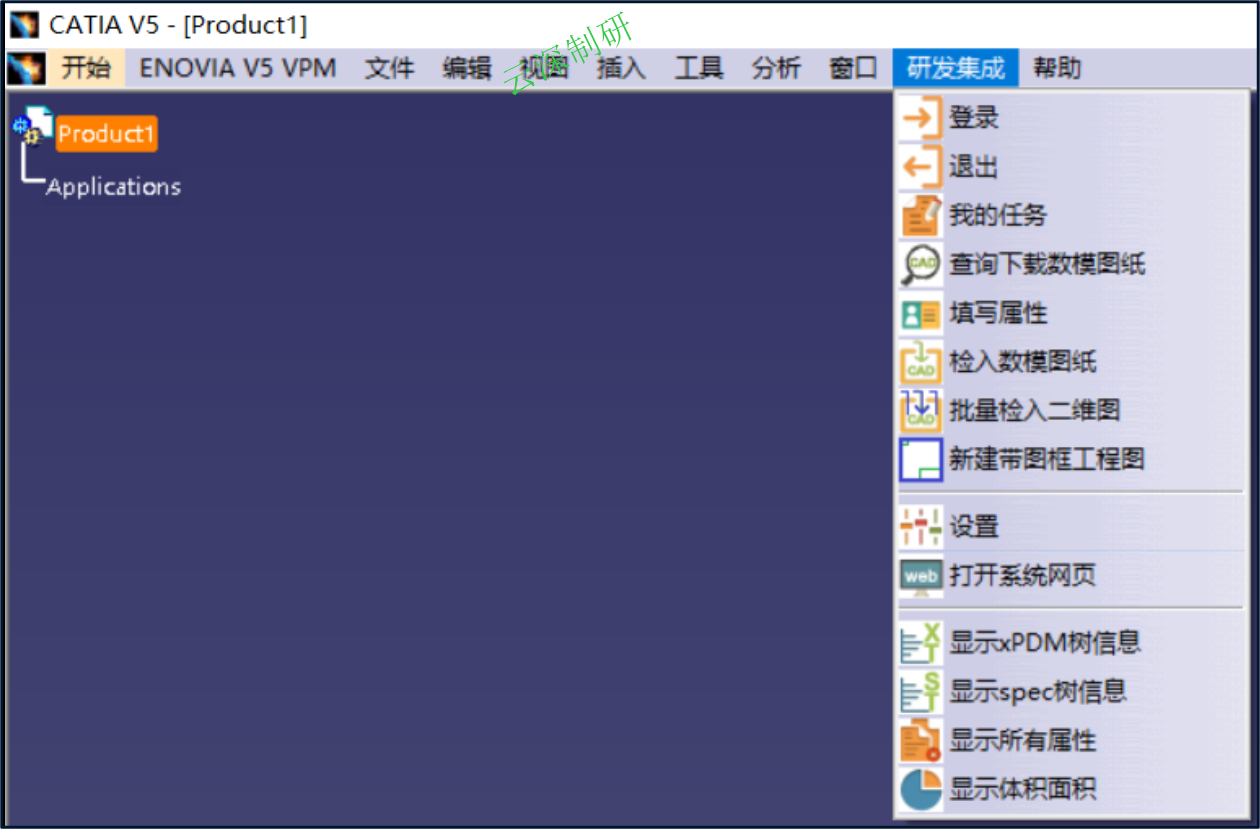Choose the 我的任务 menu entry text
1260x829 pixels.
tap(998, 215)
